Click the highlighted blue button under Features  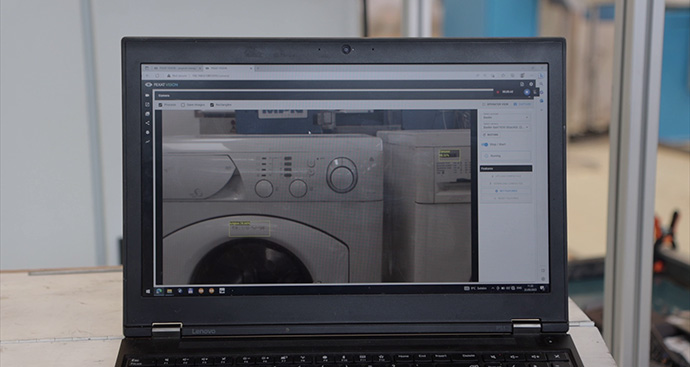(x=506, y=191)
